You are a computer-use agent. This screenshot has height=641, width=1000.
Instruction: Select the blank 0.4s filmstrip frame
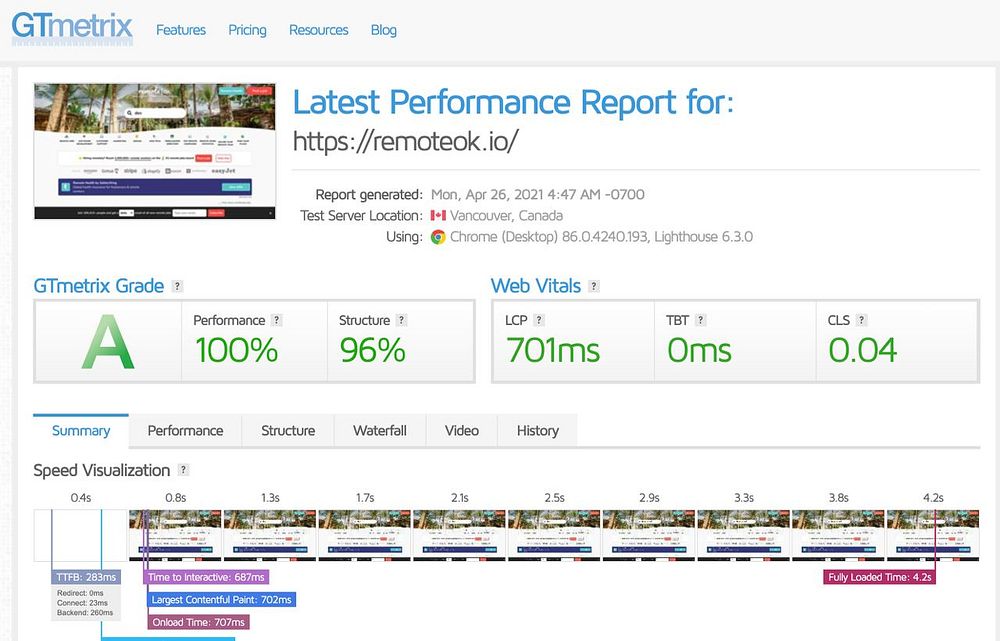[80, 535]
